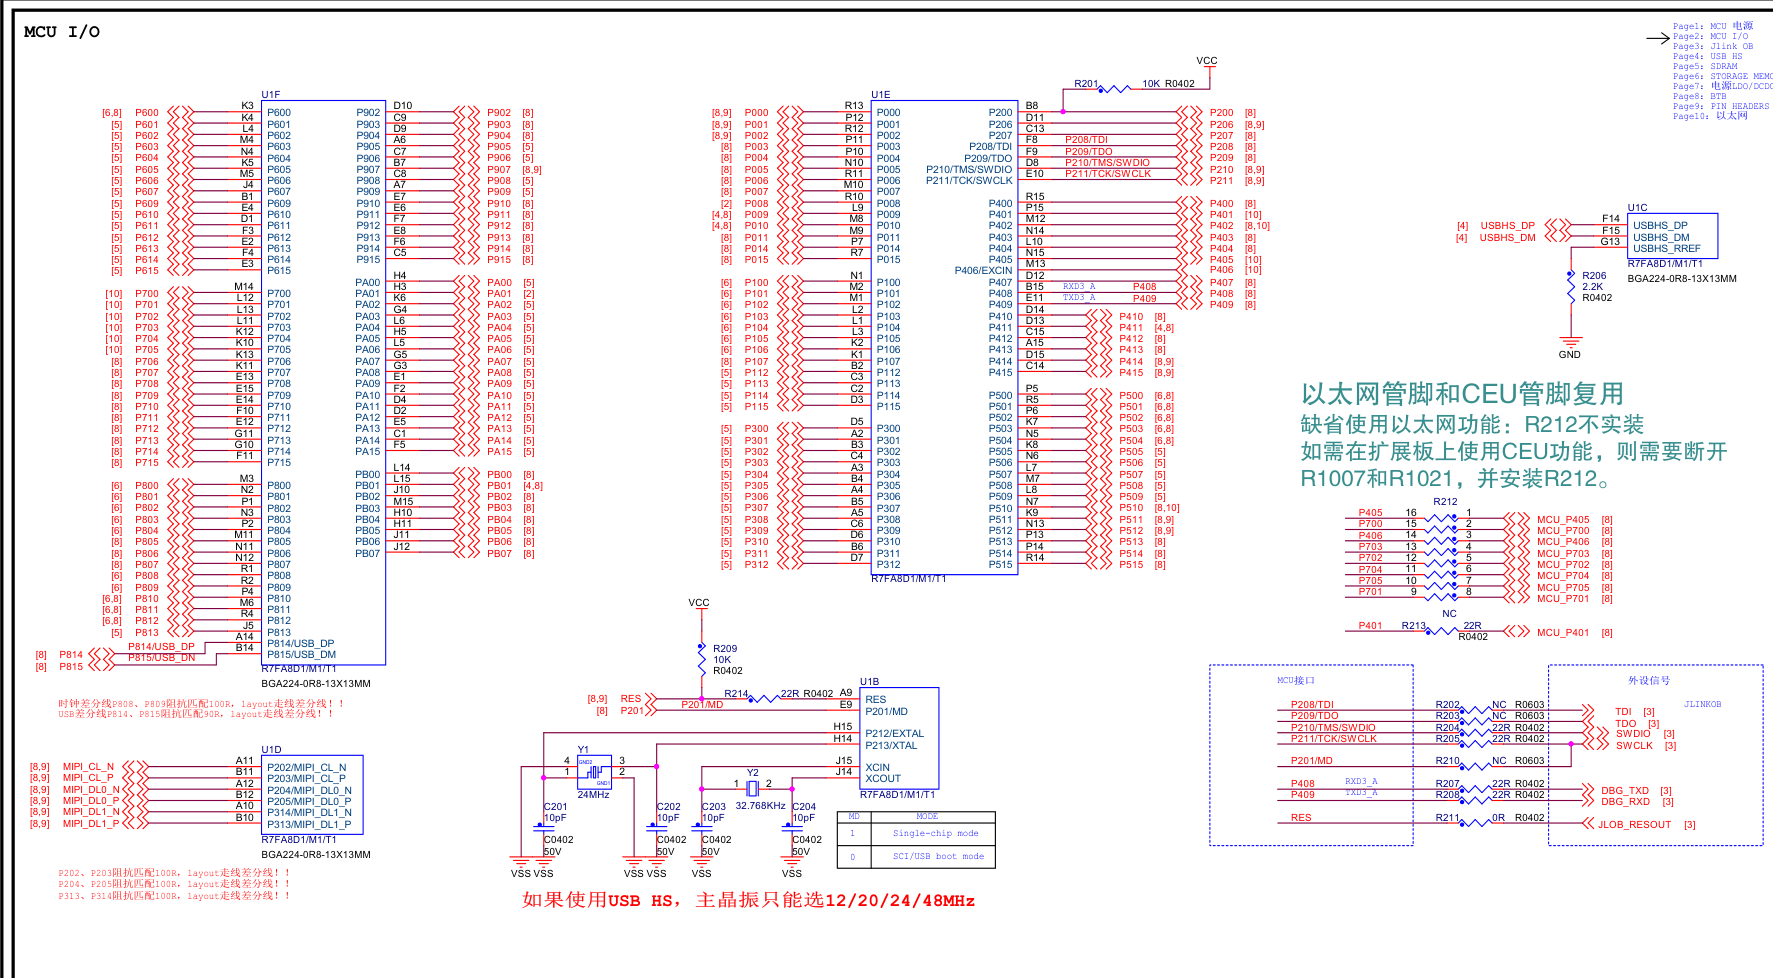
Task: Click the 24MHz crystal frequency label
Action: pos(593,795)
